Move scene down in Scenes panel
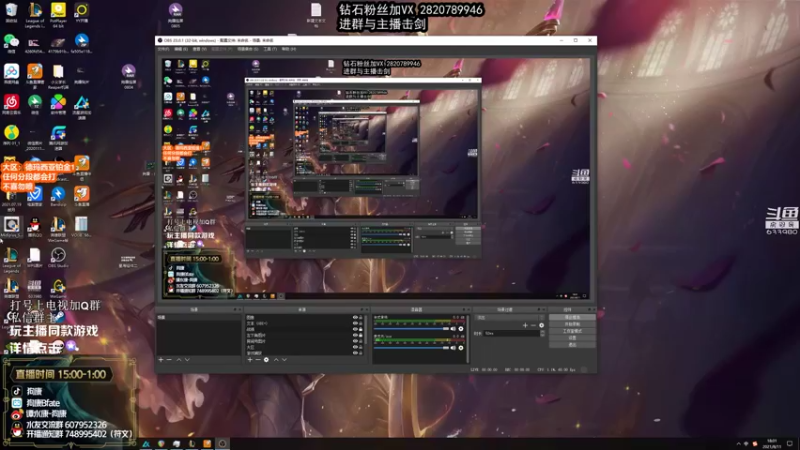Image resolution: width=800 pixels, height=450 pixels. pos(187,360)
